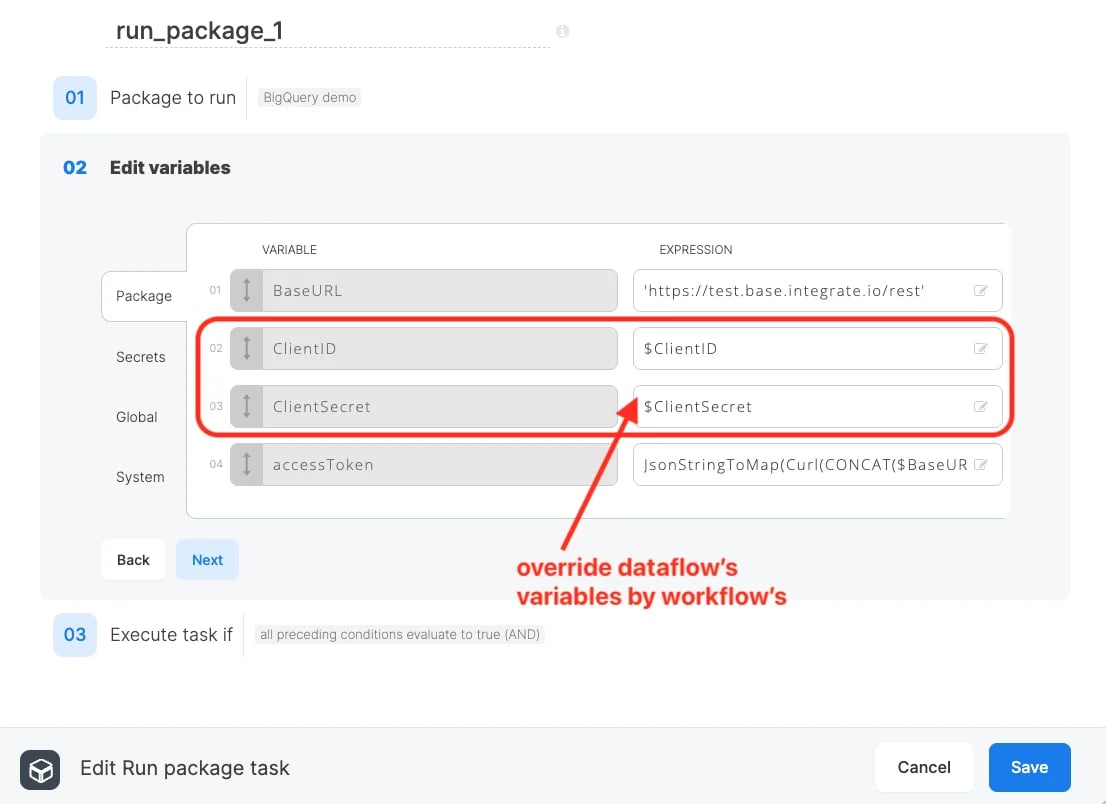Switch to the Secrets tab
The height and width of the screenshot is (804, 1106).
coord(141,357)
